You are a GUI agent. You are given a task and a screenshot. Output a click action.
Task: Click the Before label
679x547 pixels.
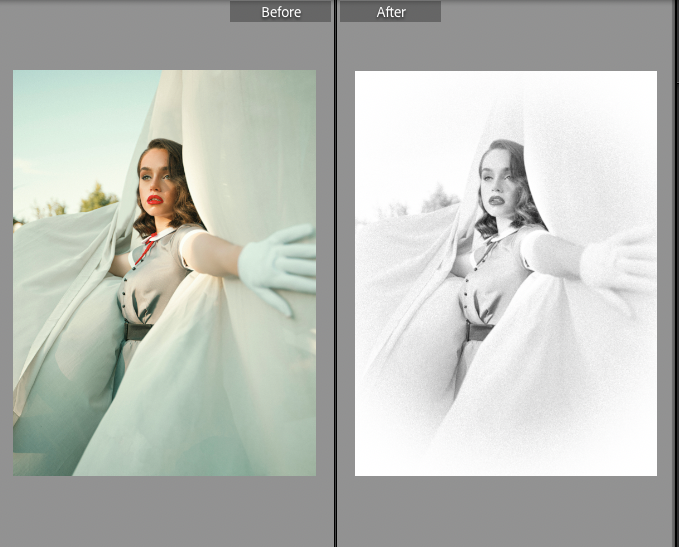coord(280,12)
